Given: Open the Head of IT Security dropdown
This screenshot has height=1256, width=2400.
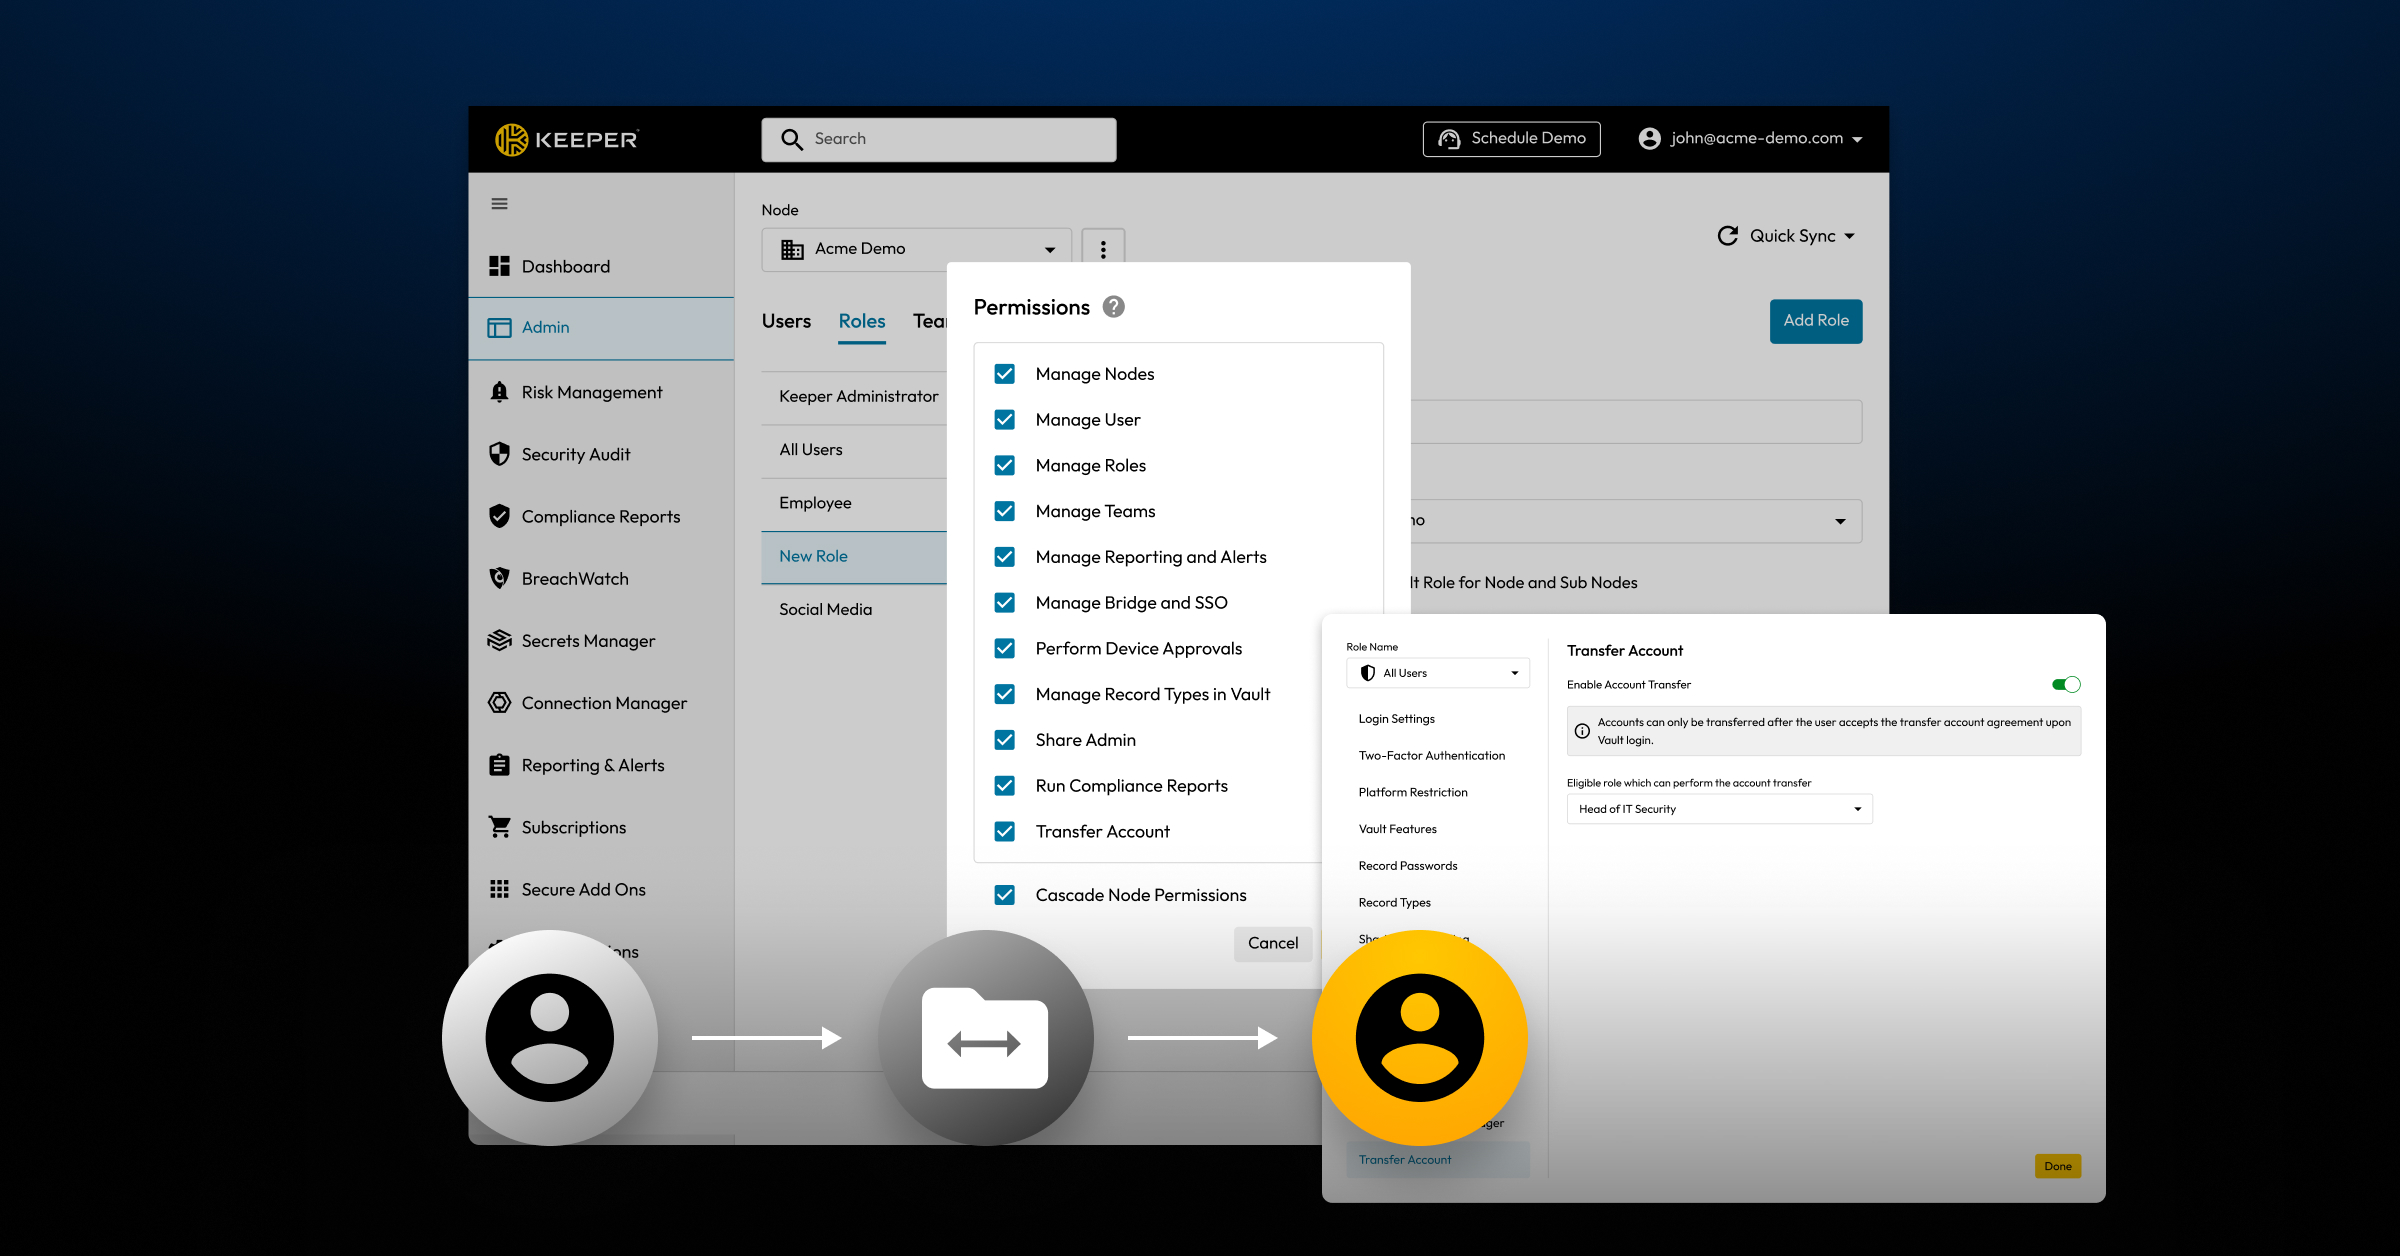Looking at the screenshot, I should click(x=1718, y=809).
